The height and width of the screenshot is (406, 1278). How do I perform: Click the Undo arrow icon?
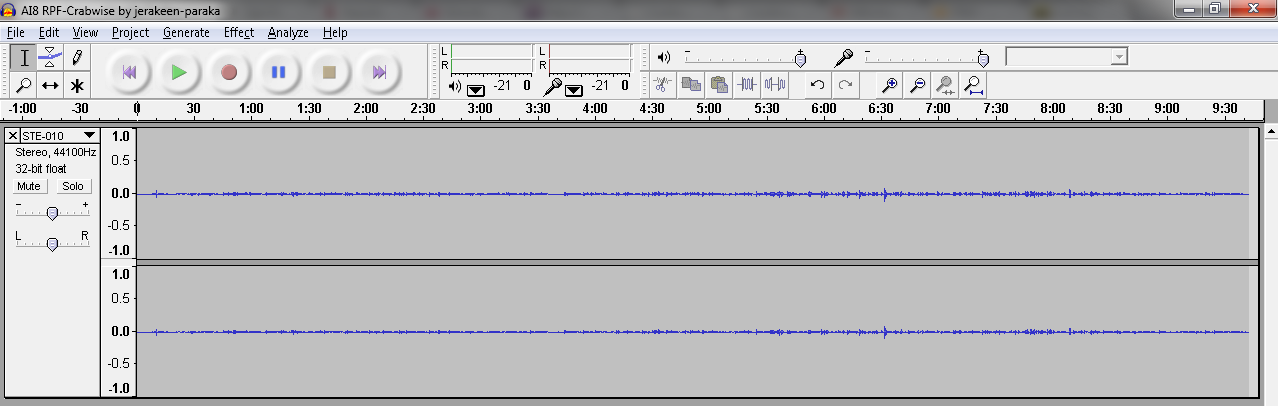(x=817, y=85)
